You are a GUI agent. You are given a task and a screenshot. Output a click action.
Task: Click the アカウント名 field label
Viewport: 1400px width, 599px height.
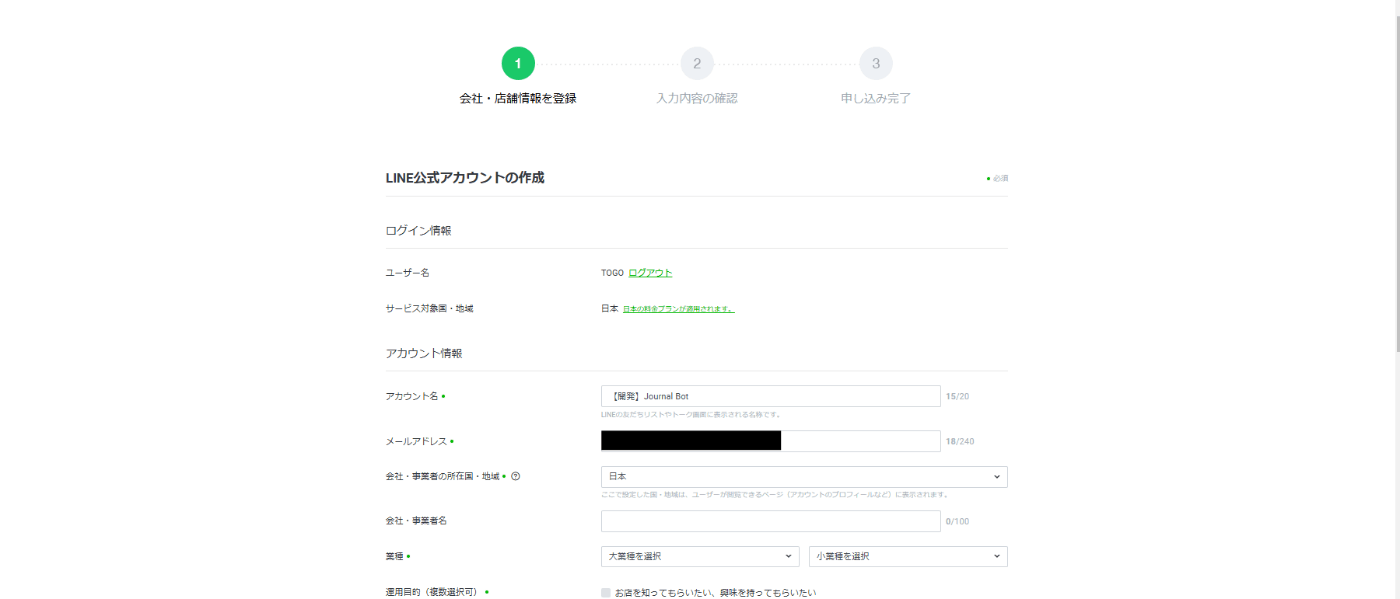[x=412, y=396]
